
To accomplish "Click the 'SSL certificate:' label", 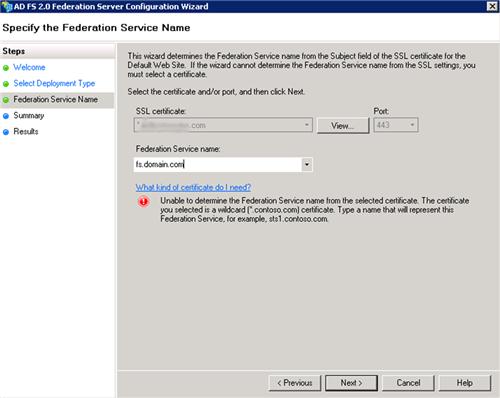I will tap(161, 111).
